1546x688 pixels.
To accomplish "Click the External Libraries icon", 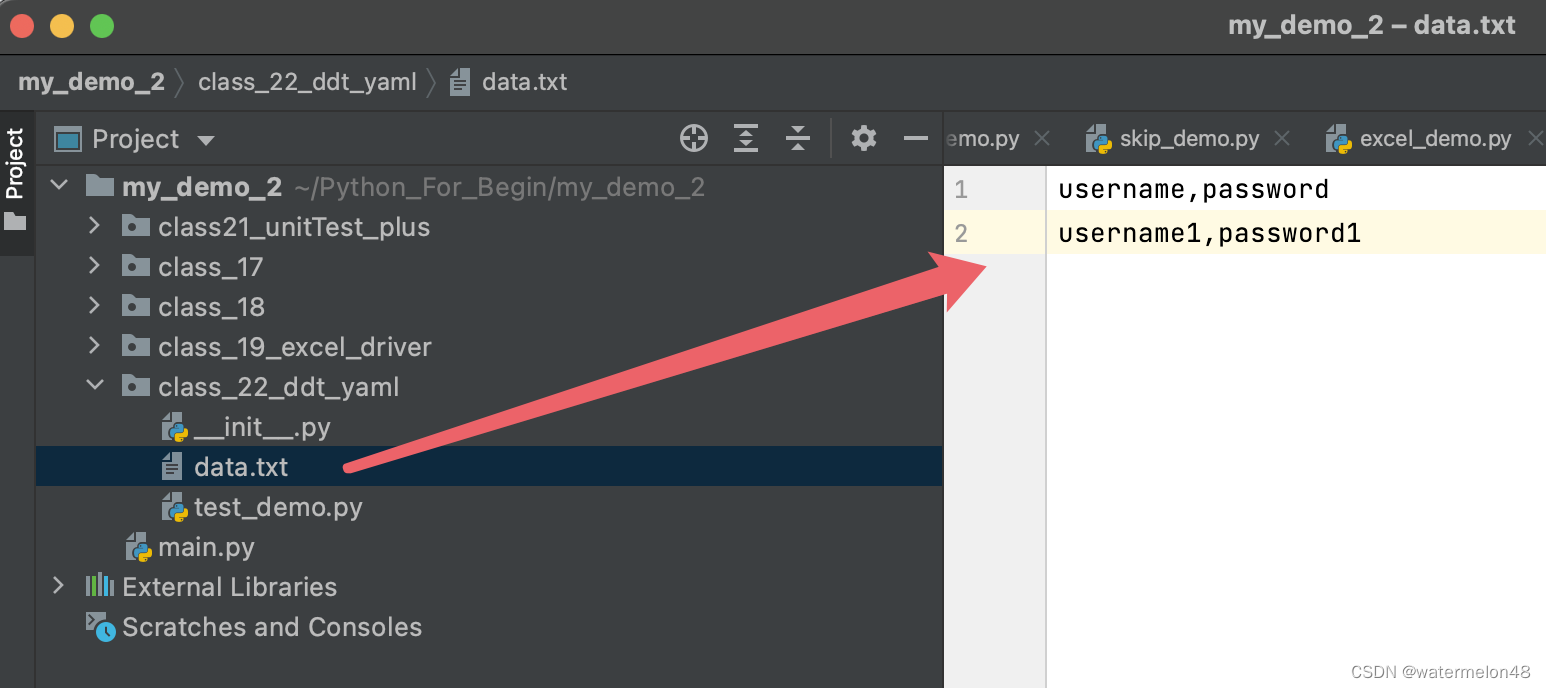I will coord(100,587).
